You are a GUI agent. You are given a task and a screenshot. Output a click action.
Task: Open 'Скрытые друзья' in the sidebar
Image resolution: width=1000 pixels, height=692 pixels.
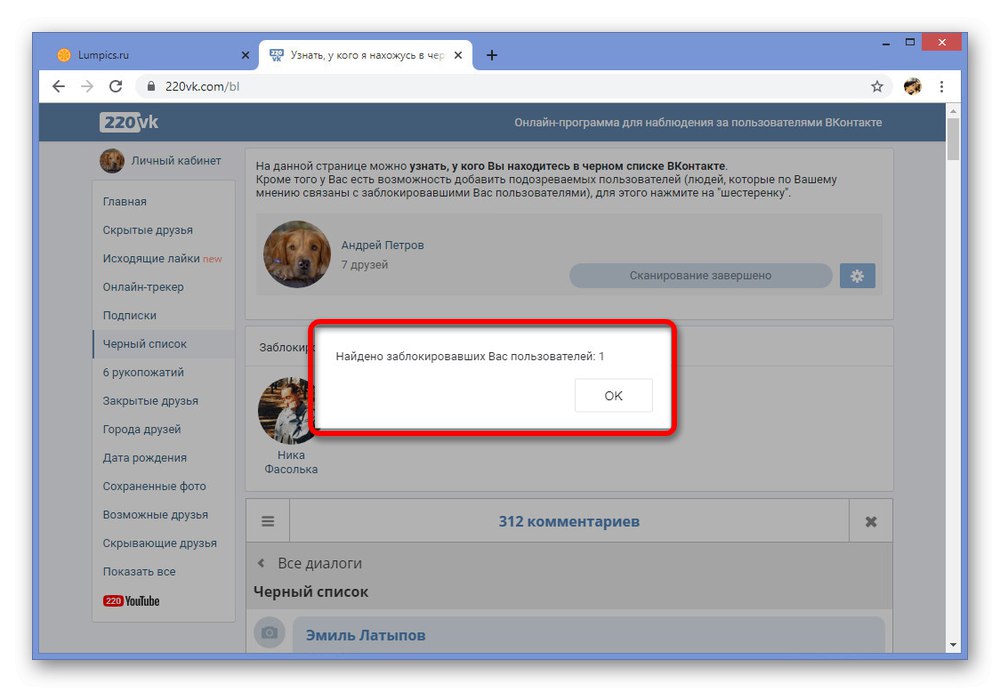[147, 230]
